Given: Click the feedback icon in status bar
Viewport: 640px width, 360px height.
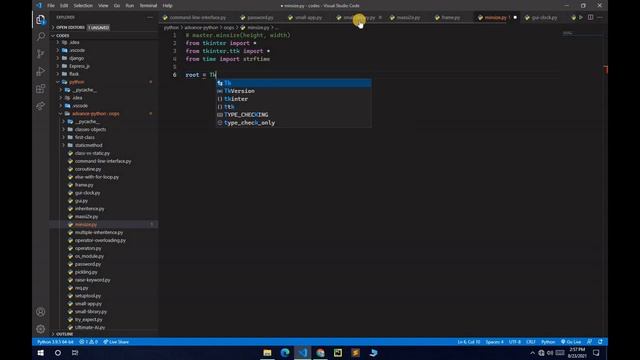Looking at the screenshot, I should [589, 342].
